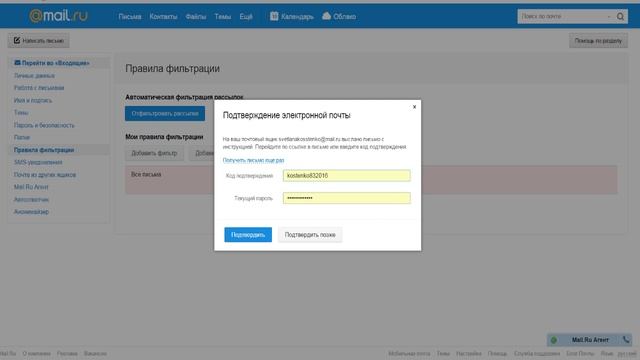Close the email confirmation dialog
Image resolution: width=640 pixels, height=360 pixels.
click(414, 107)
